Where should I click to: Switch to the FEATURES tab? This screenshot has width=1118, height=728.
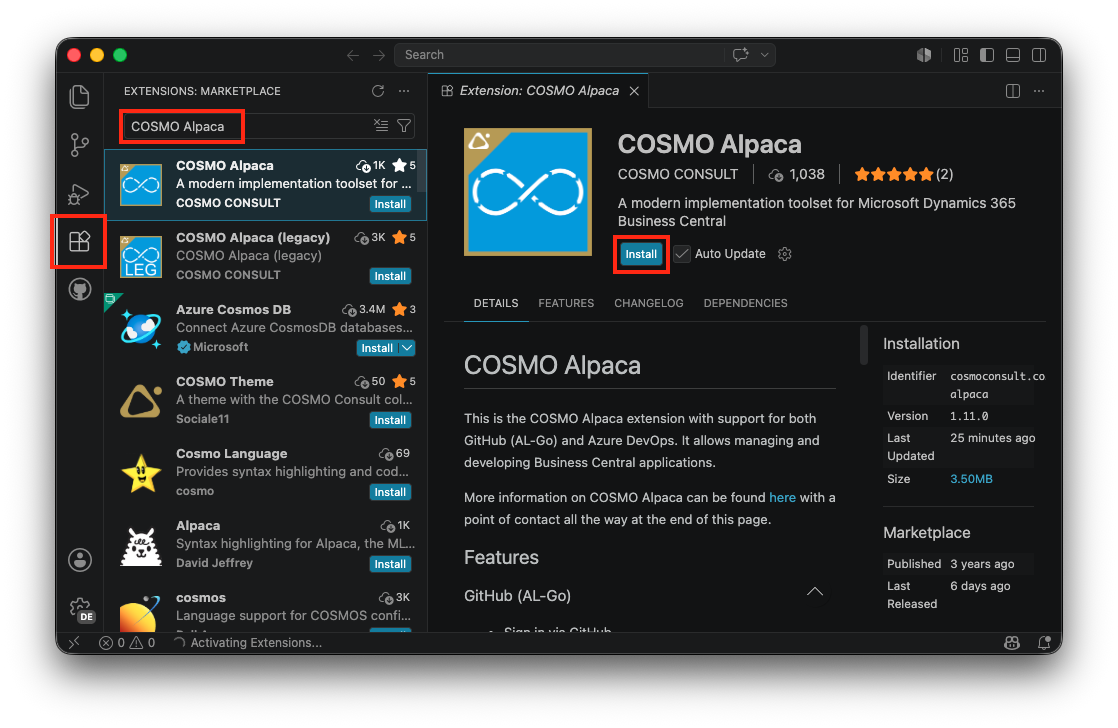point(566,303)
